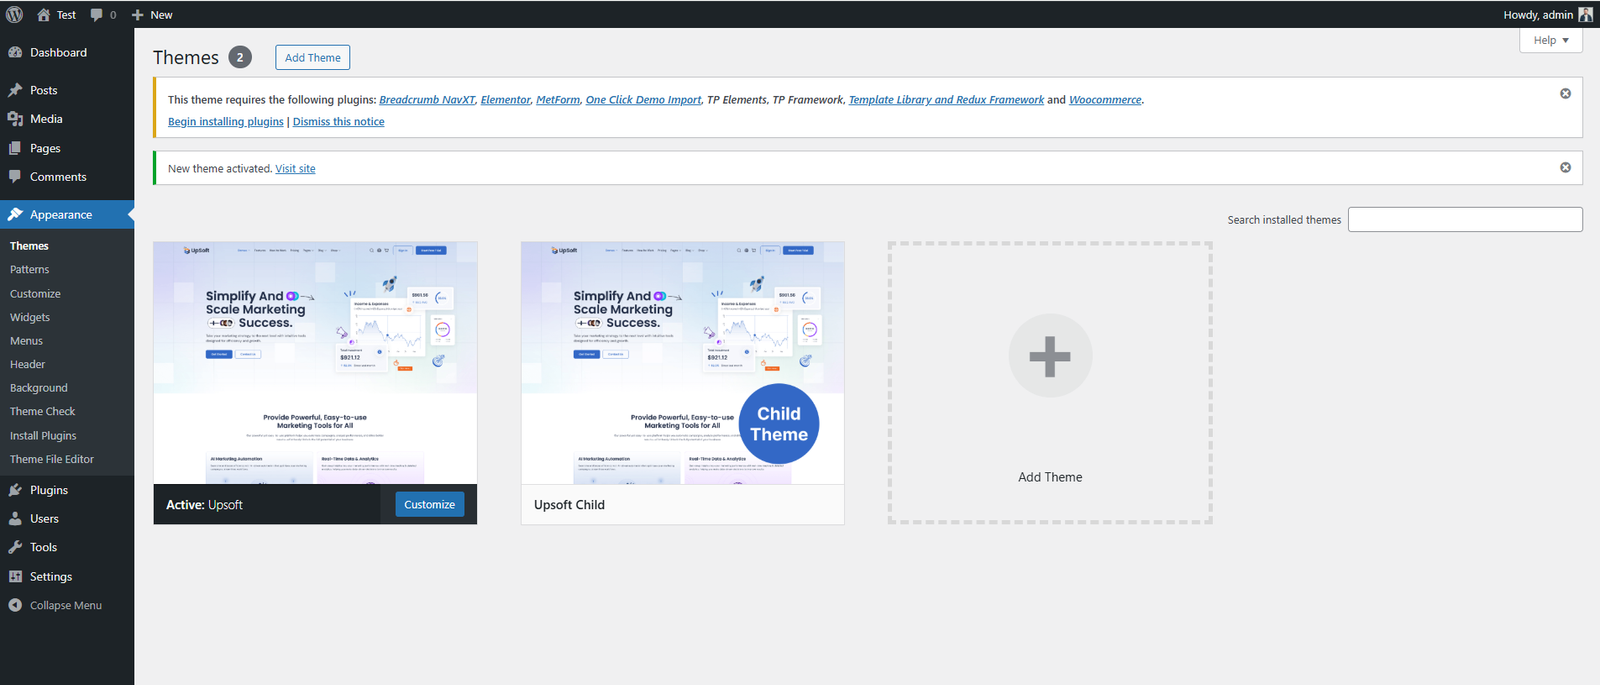
Task: Select the Upsoft Child theme thumbnail
Action: 682,363
